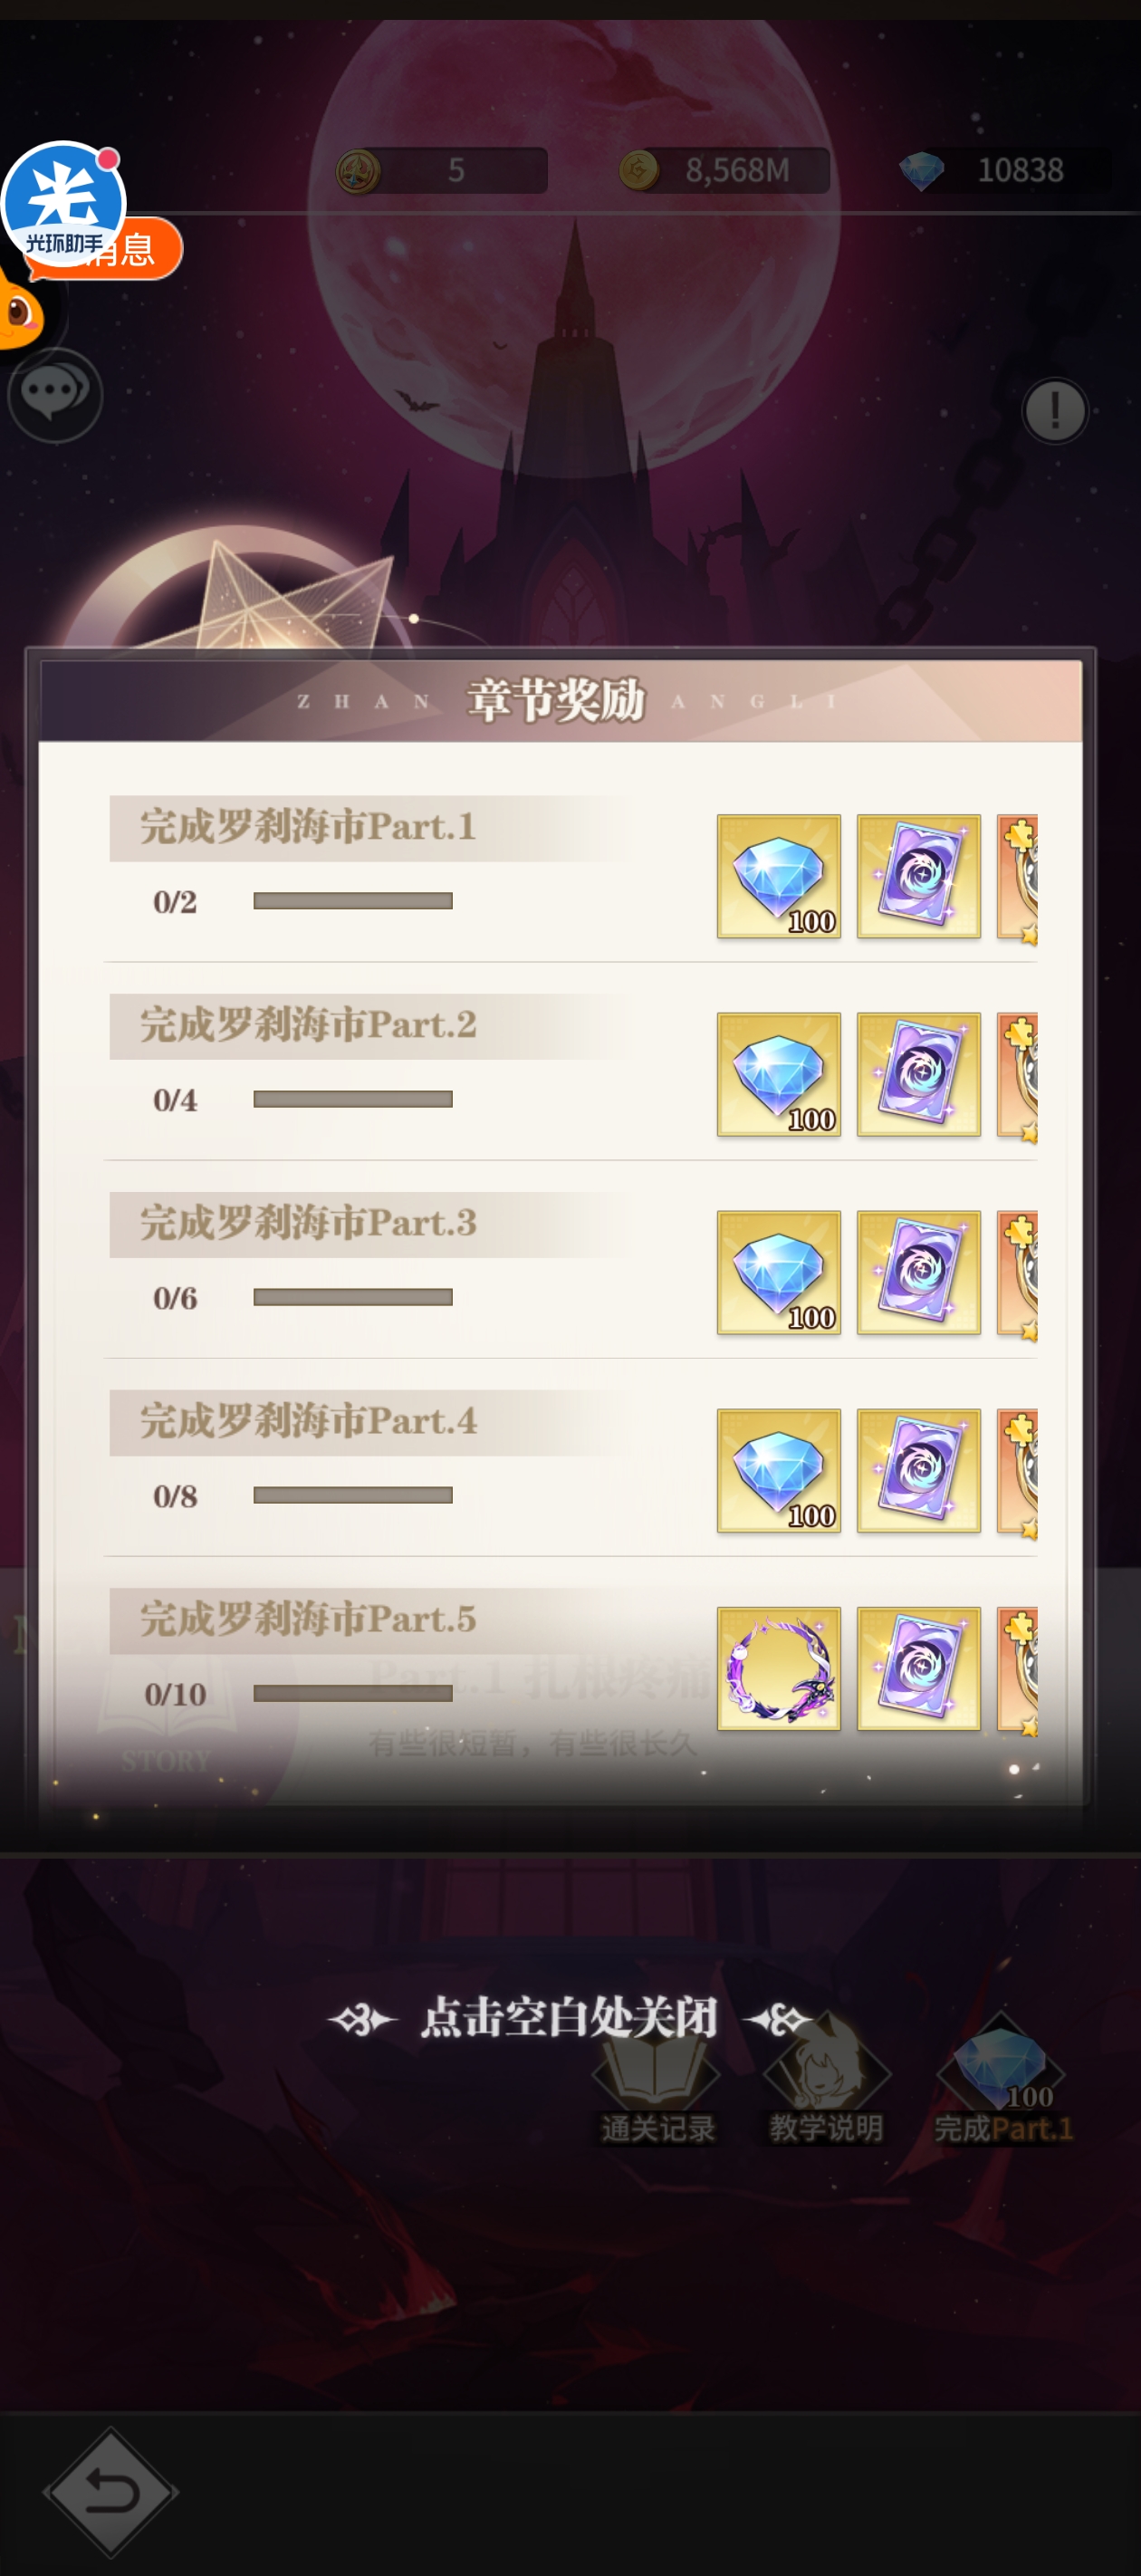
Task: Click the back arrow diamond button
Action: click(110, 2491)
